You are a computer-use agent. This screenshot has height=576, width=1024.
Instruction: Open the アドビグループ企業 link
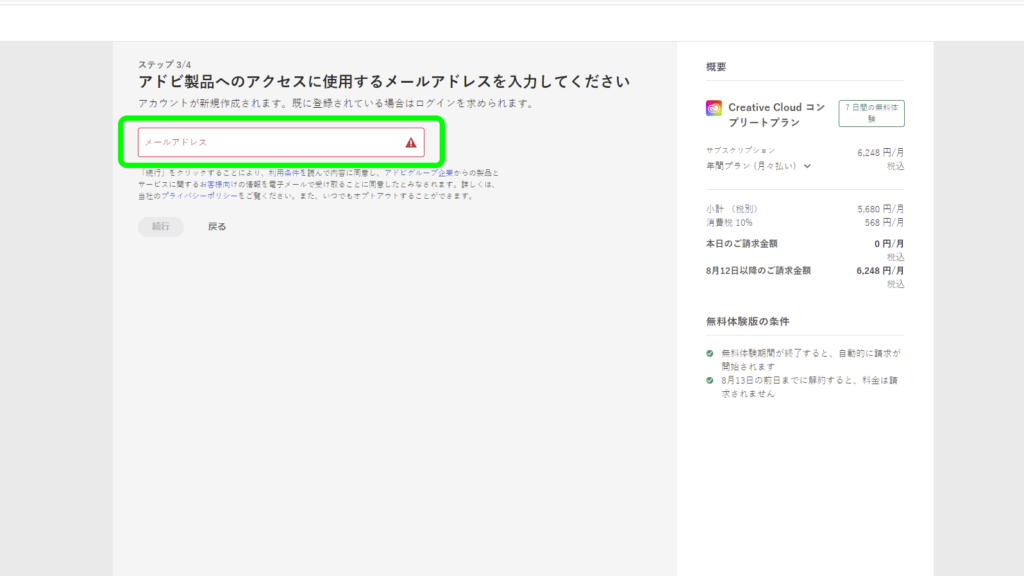click(x=419, y=173)
